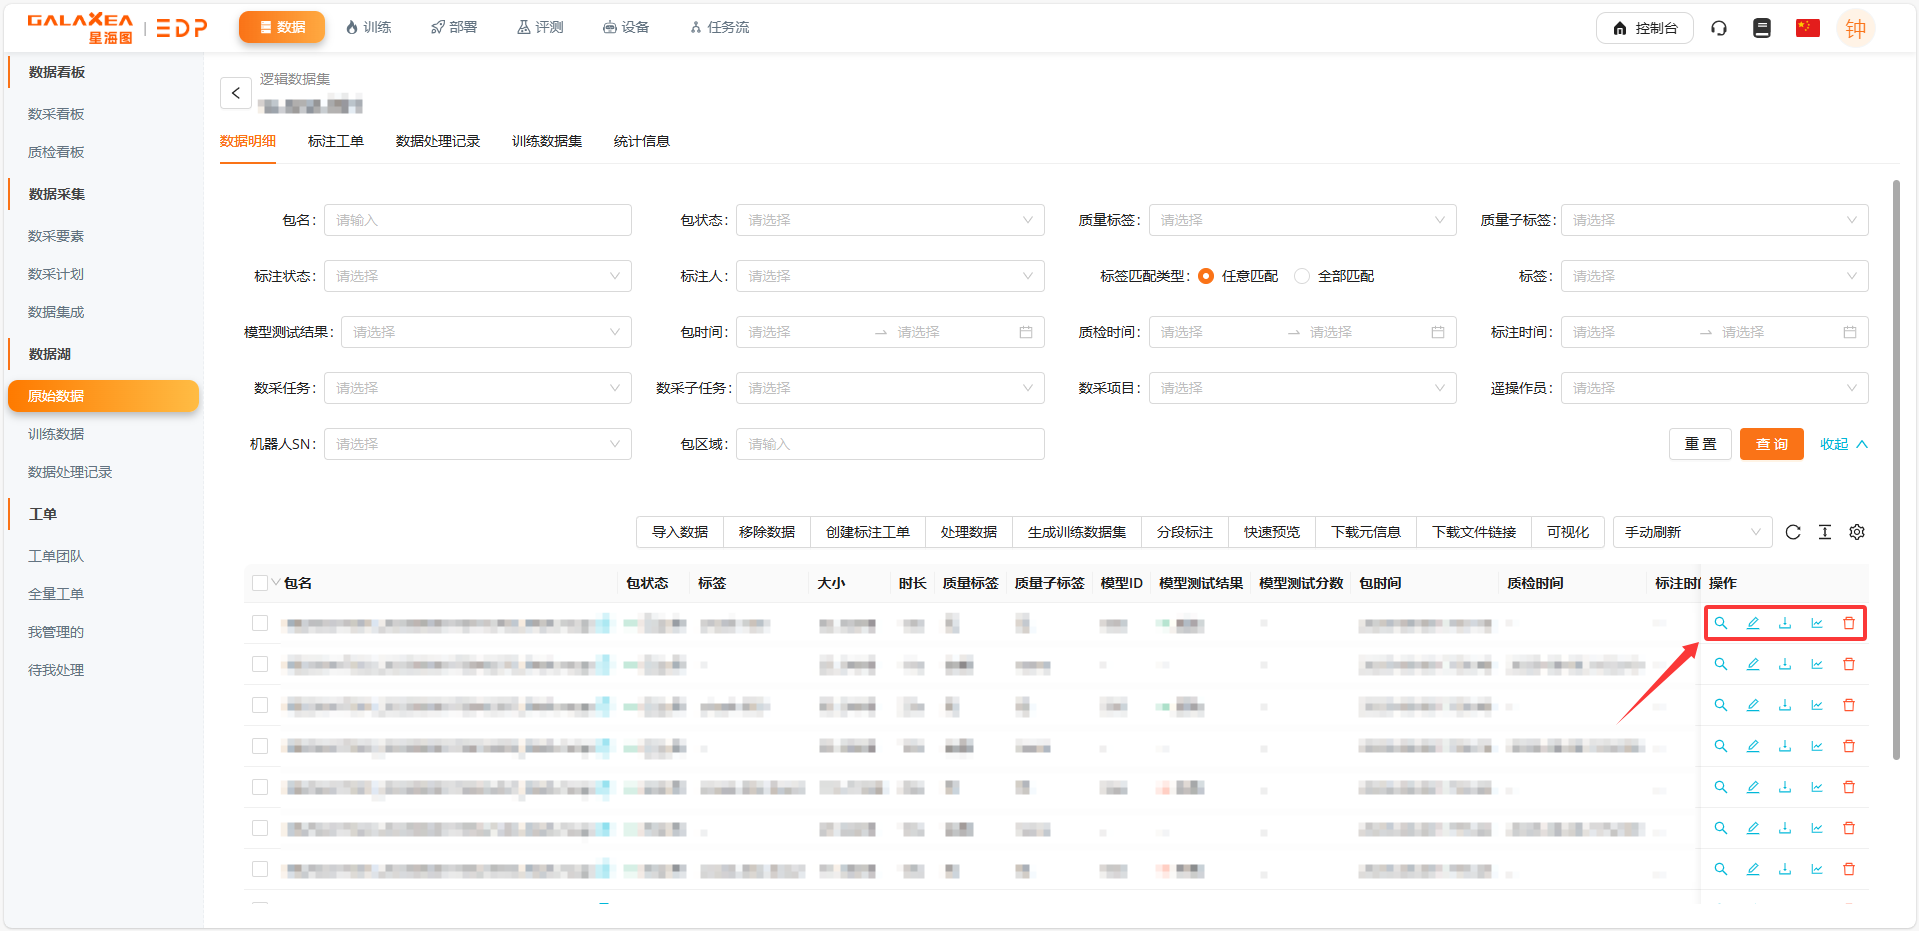Click the headset support icon in header
1919x931 pixels.
pos(1718,28)
